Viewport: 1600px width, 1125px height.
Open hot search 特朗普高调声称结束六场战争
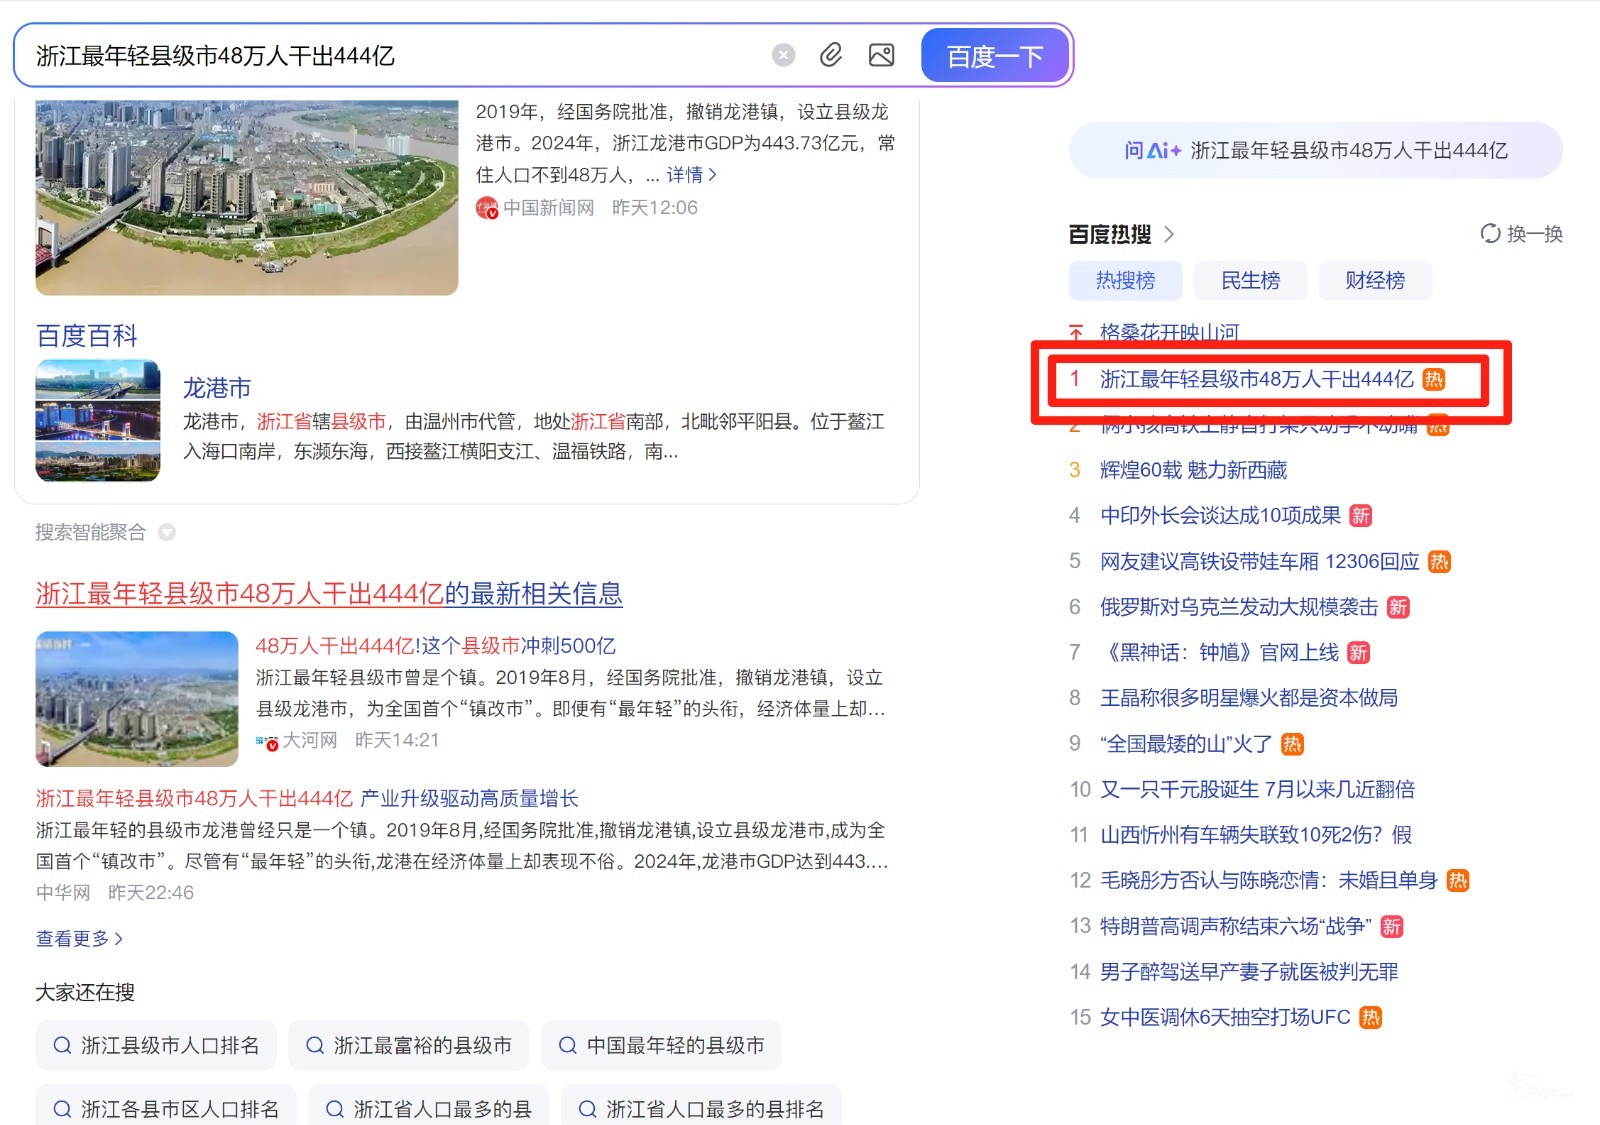(1236, 926)
